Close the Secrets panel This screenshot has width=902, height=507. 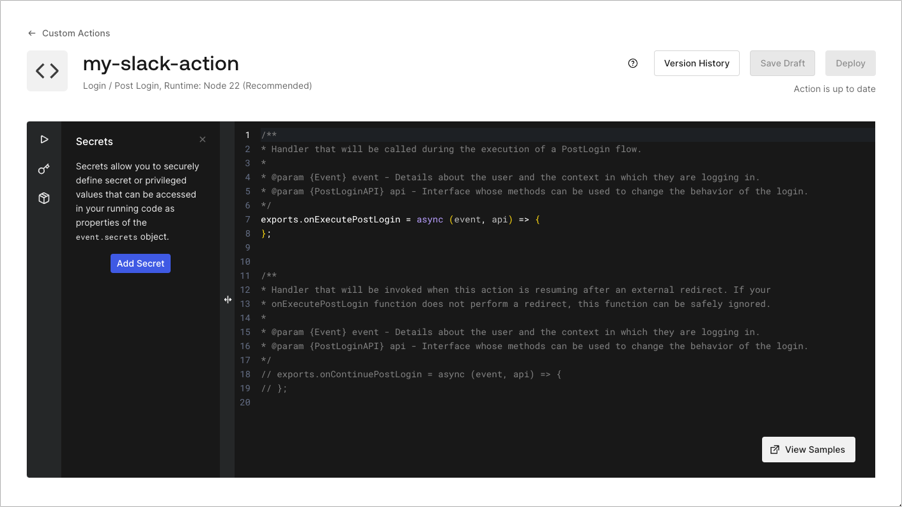(202, 139)
